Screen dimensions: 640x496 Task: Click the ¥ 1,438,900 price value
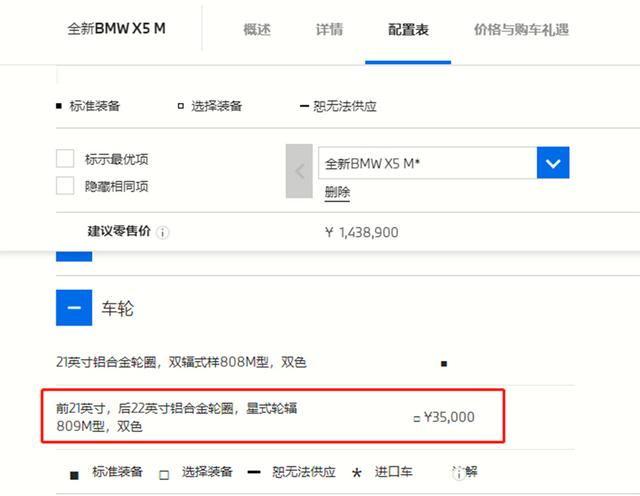click(362, 232)
